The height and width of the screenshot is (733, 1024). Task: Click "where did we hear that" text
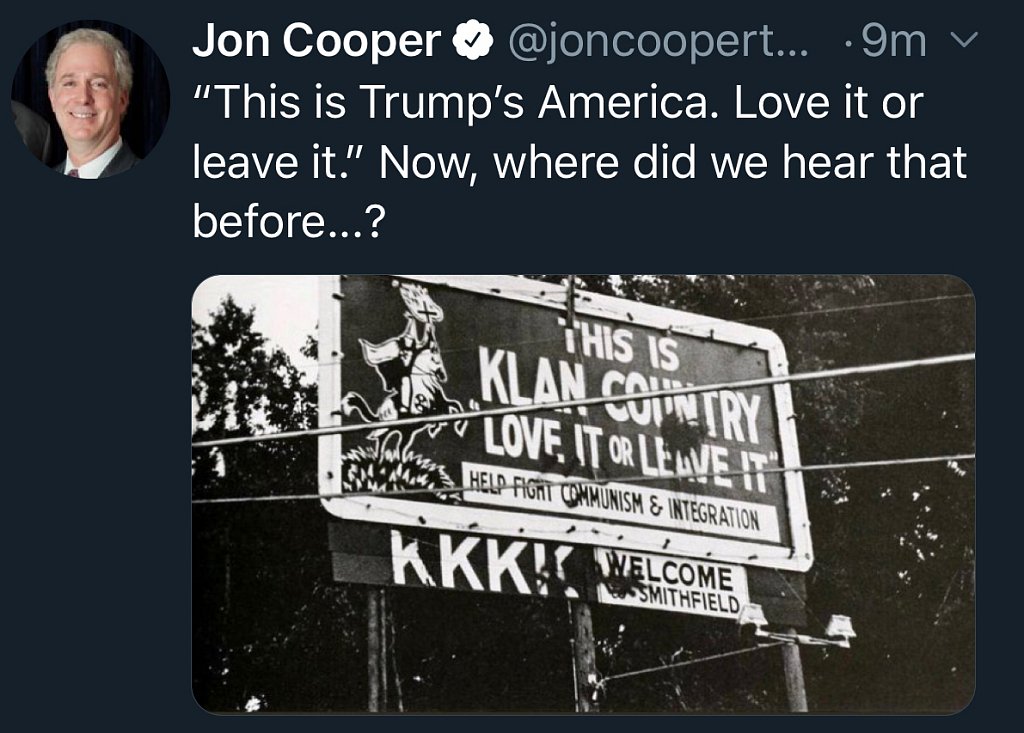point(725,162)
